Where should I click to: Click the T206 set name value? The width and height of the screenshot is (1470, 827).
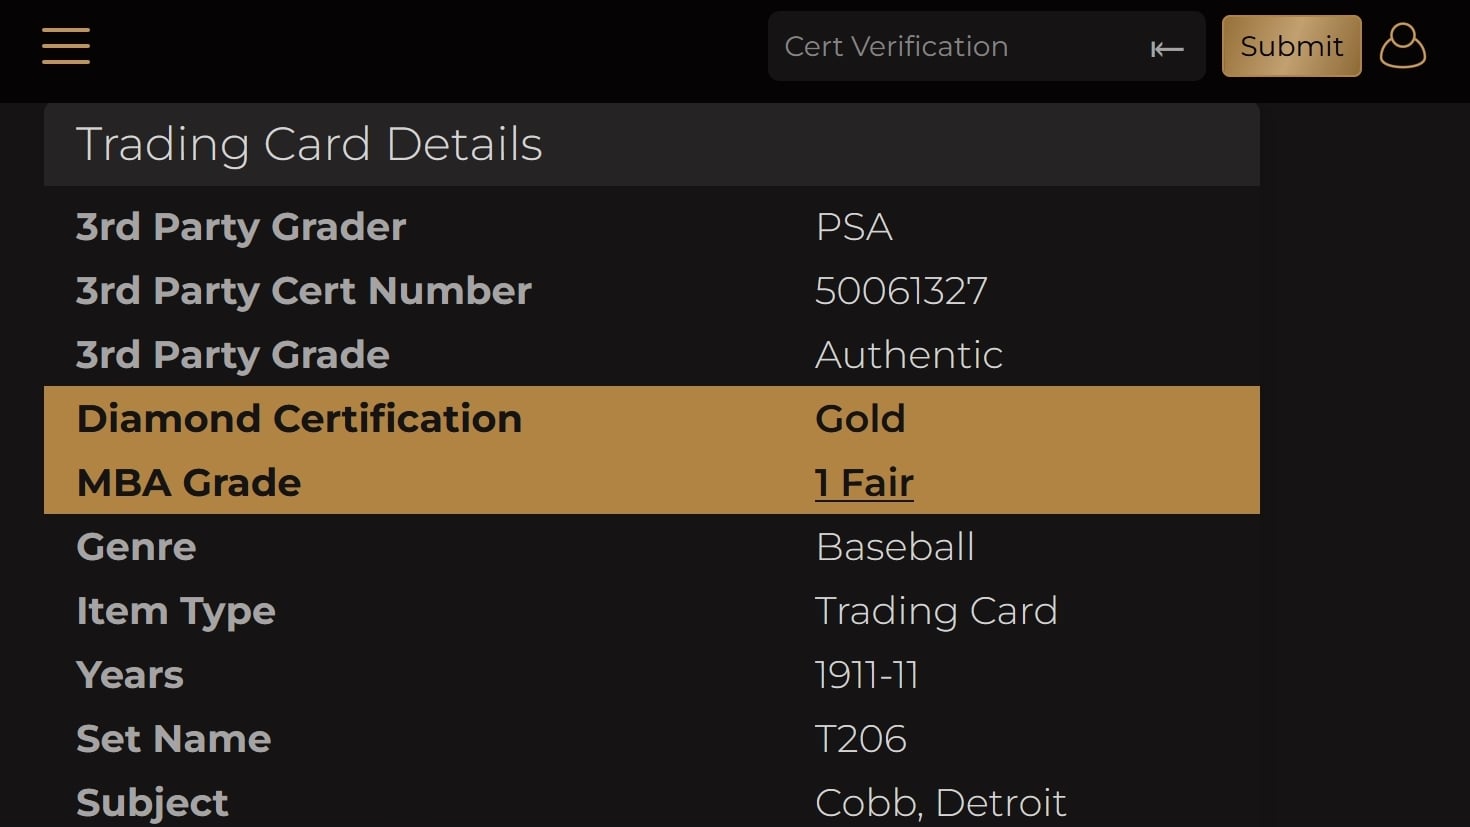[x=861, y=739]
